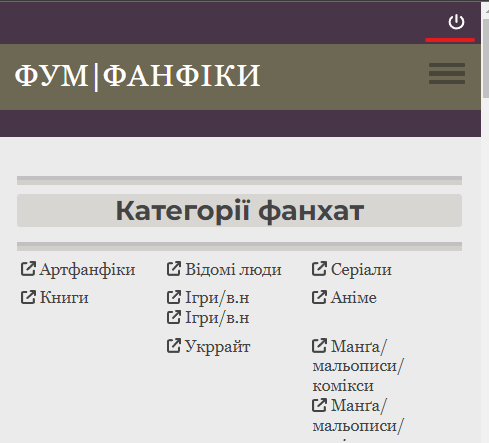
Task: Open the Укррайт category
Action: (217, 346)
